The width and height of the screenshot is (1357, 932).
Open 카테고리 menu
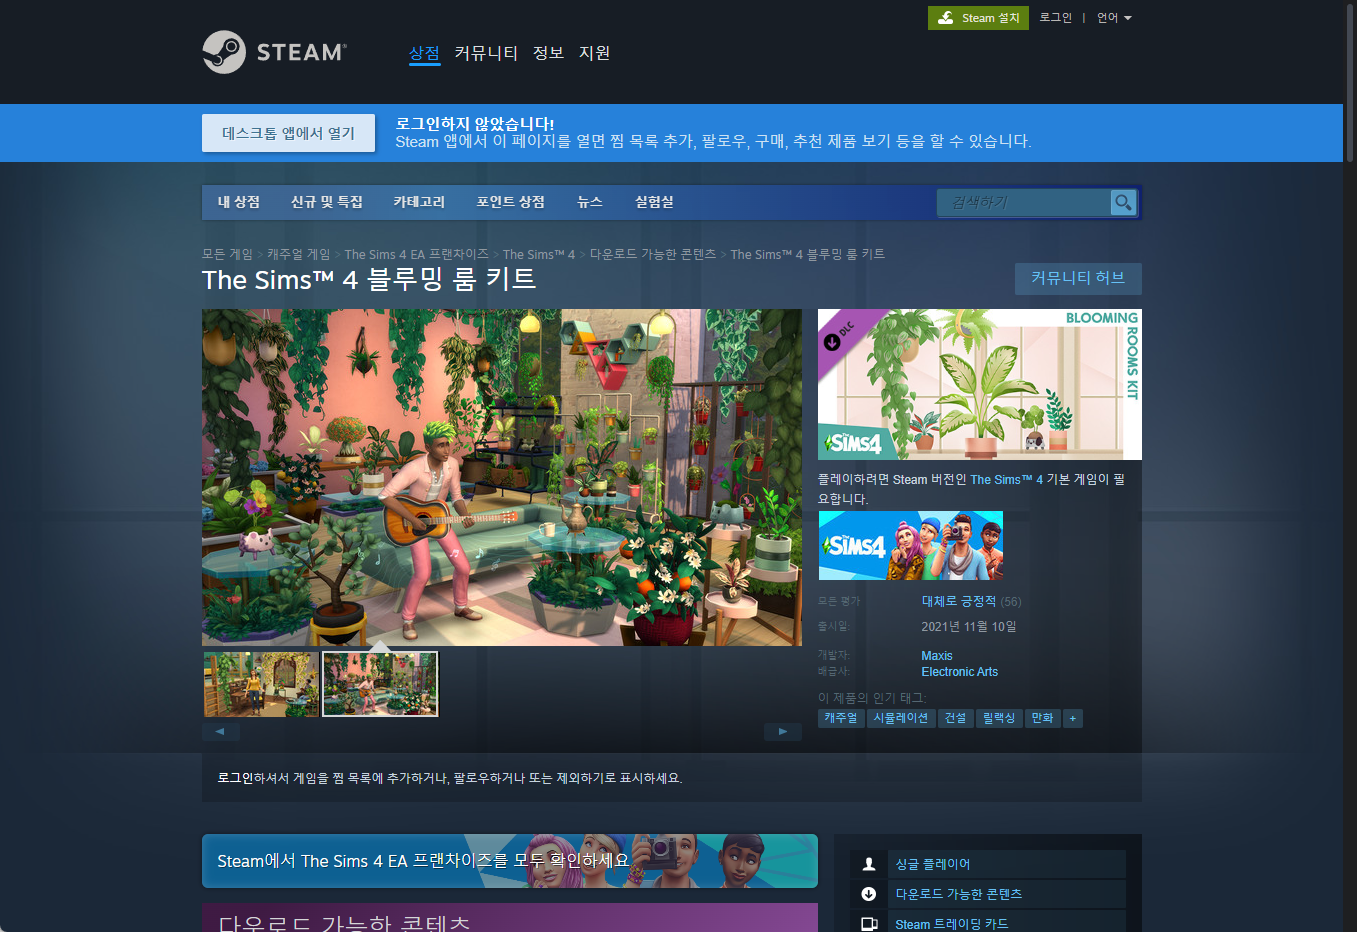coord(419,202)
